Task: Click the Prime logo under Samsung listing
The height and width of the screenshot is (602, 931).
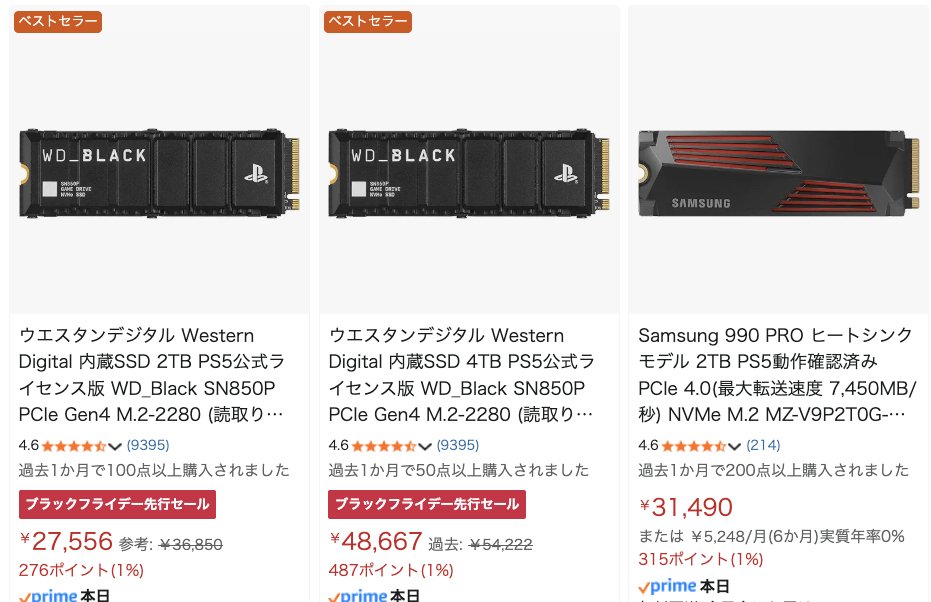Action: pos(667,586)
